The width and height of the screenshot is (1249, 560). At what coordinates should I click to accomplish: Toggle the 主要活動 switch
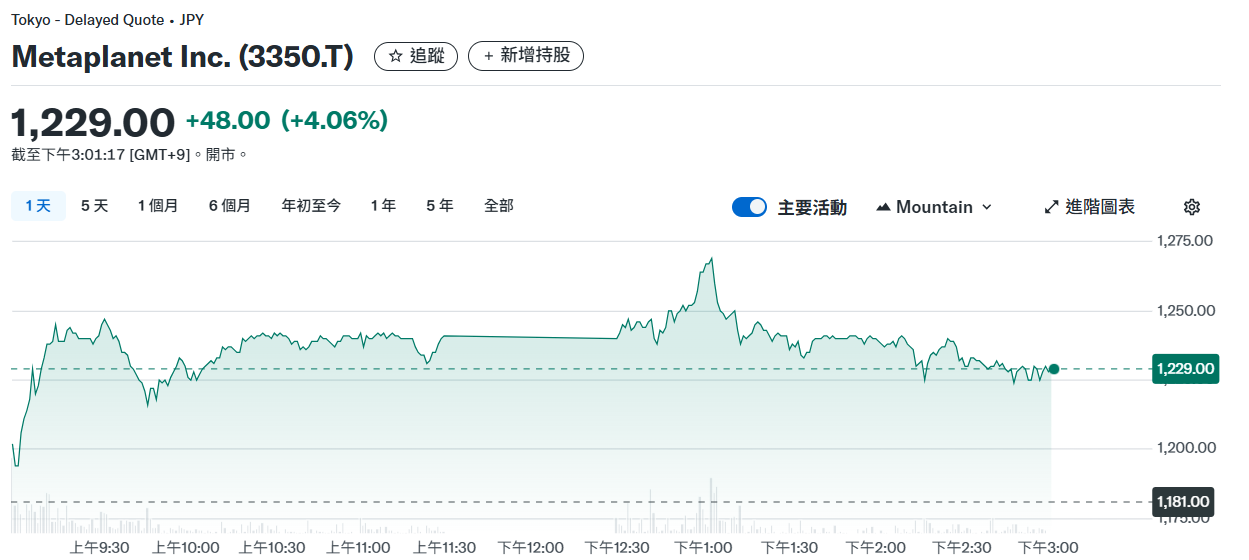[x=749, y=207]
